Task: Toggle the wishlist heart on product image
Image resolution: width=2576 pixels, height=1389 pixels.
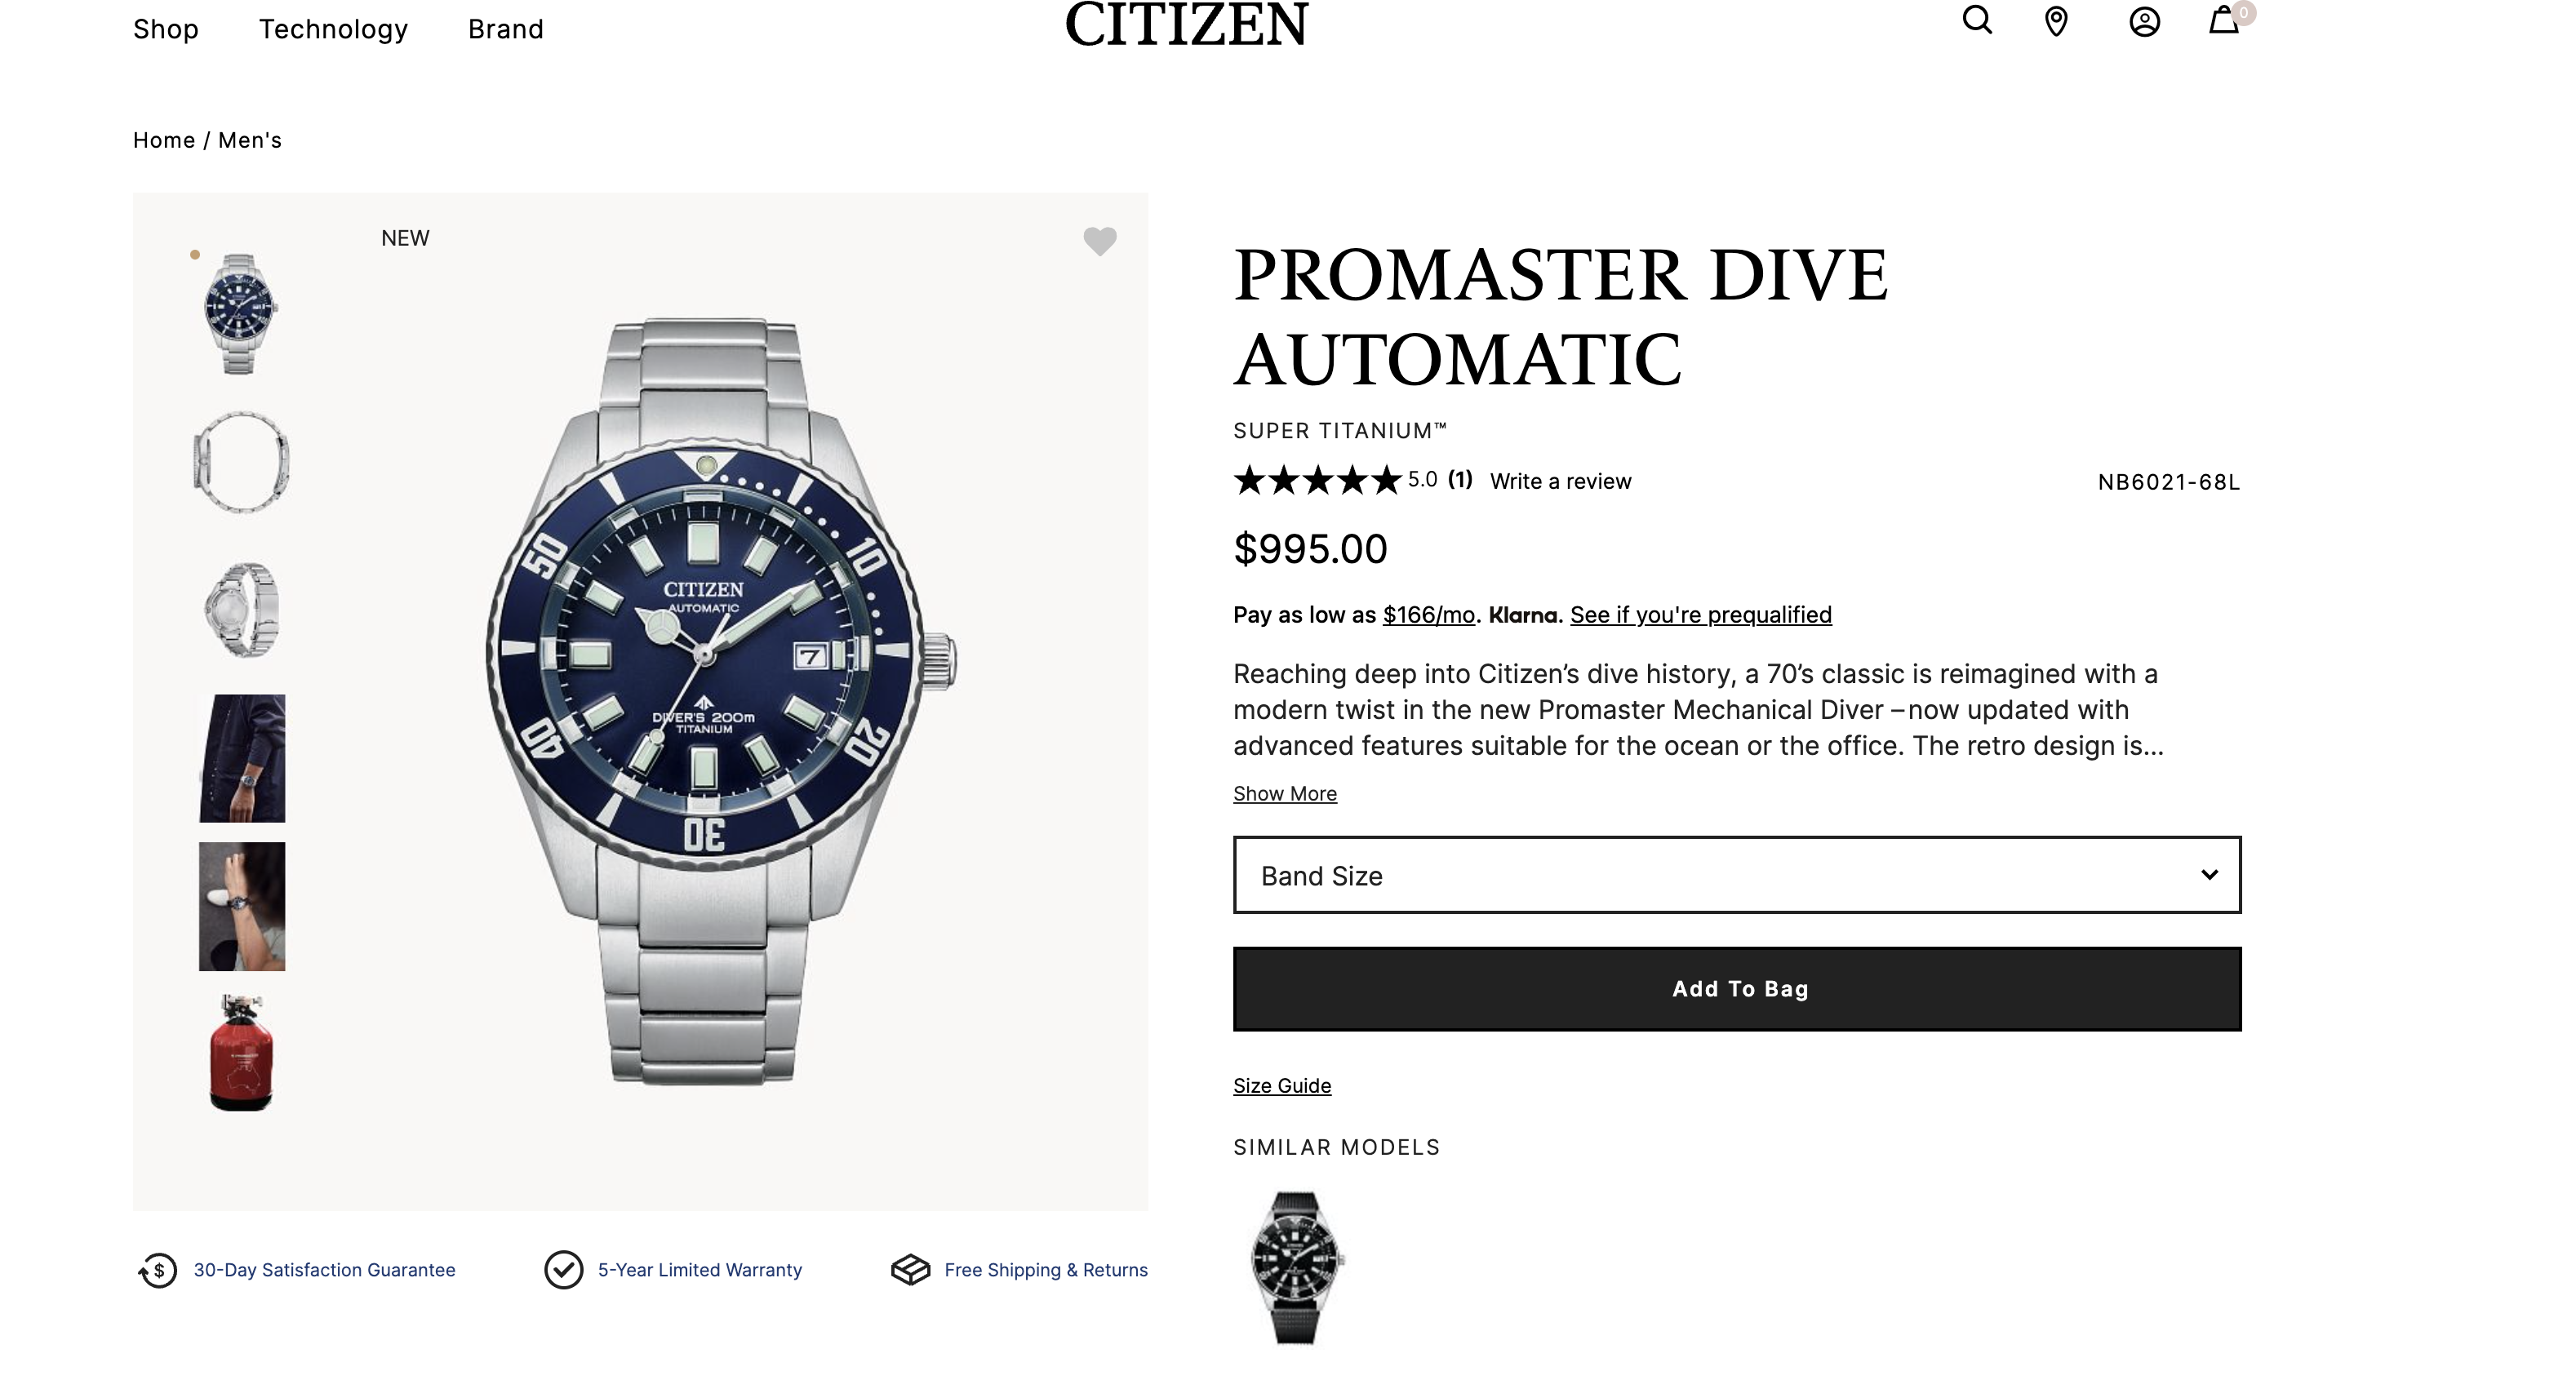Action: tap(1100, 241)
